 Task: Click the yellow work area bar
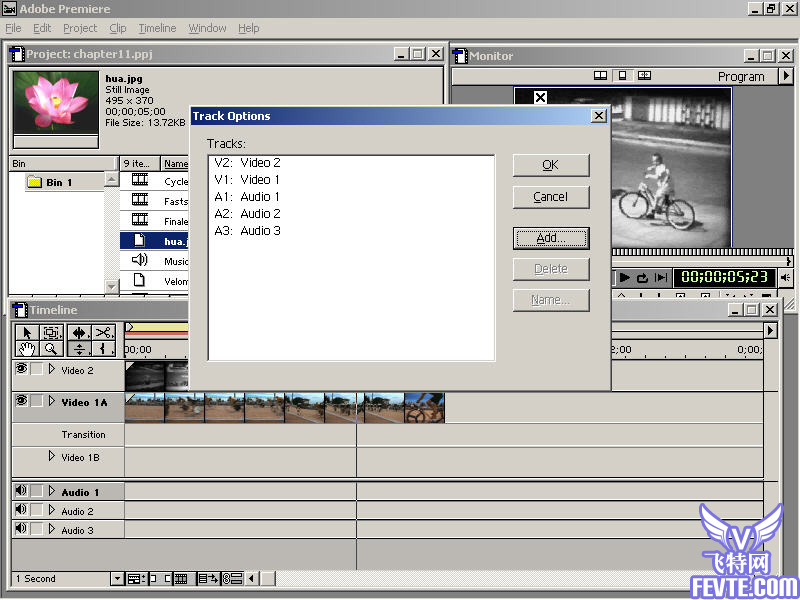coord(157,327)
